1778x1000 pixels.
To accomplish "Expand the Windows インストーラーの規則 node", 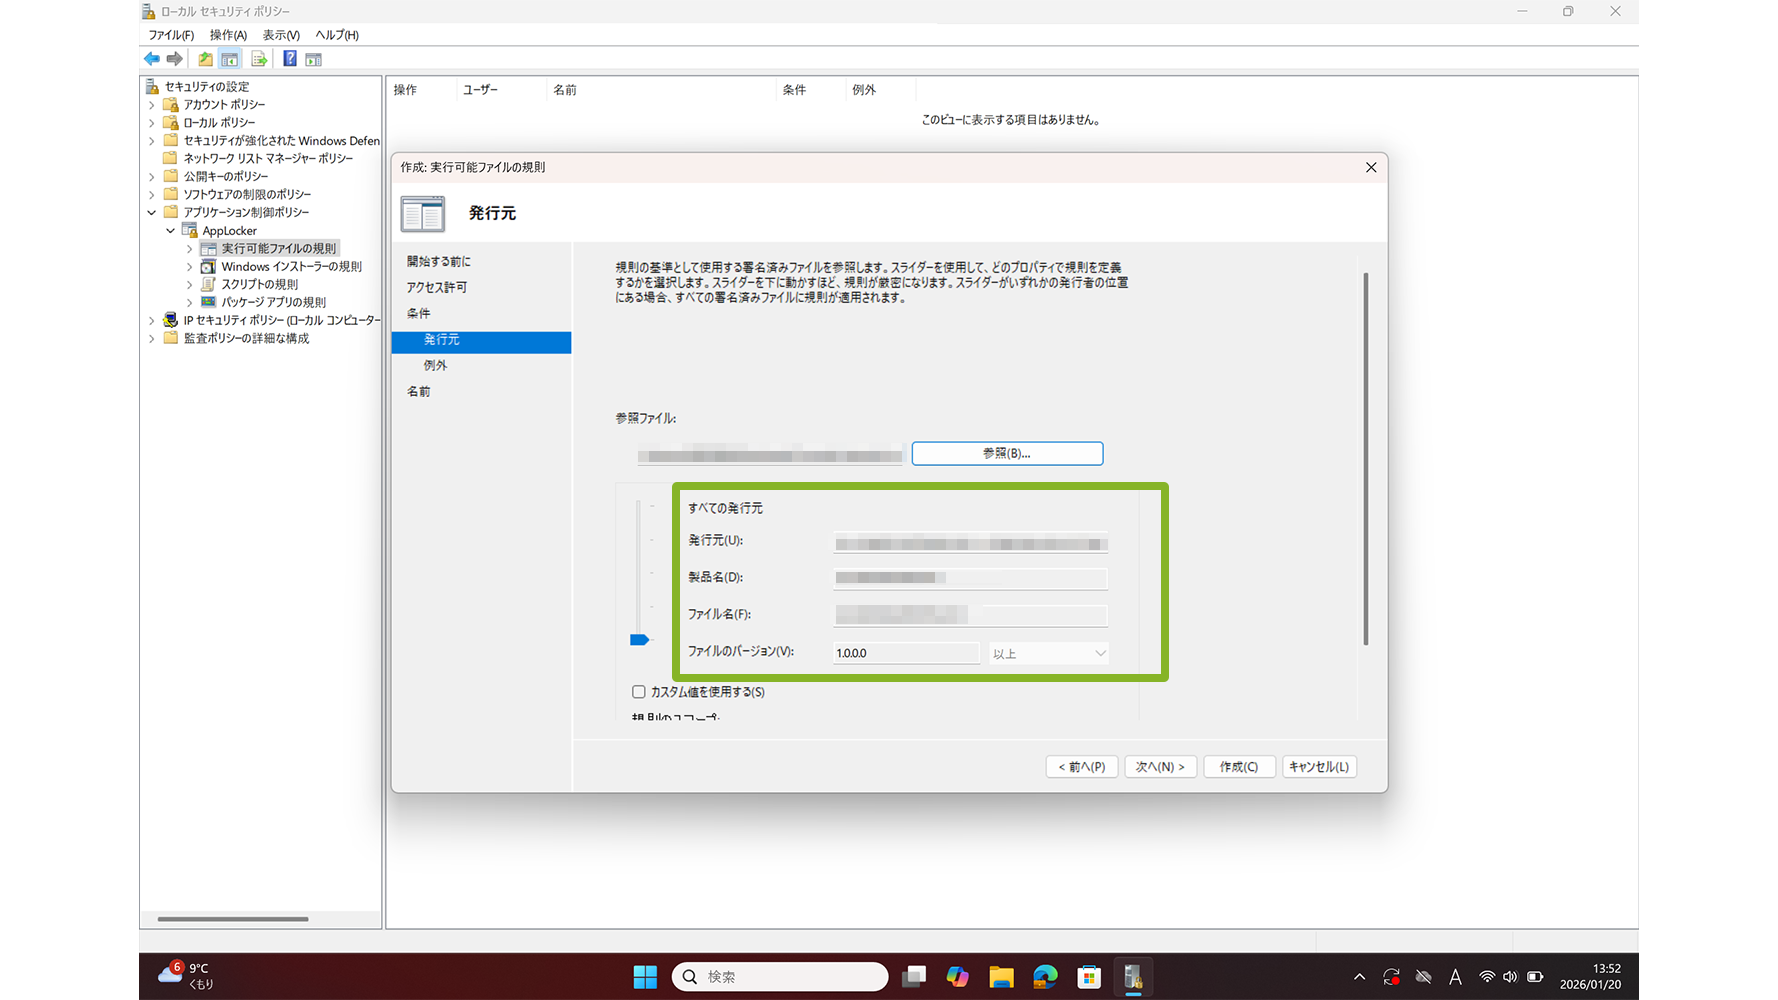I will [x=190, y=267].
